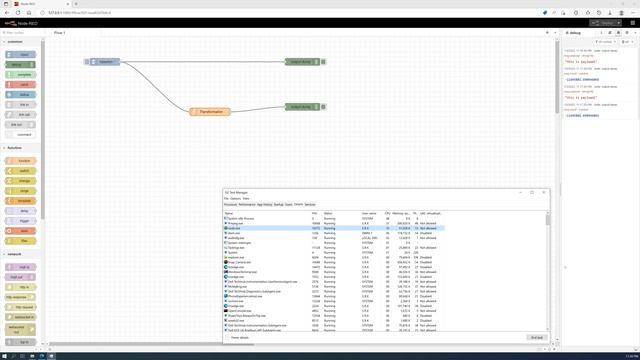
Task: Select the inject node in the palette
Action: coord(20,55)
